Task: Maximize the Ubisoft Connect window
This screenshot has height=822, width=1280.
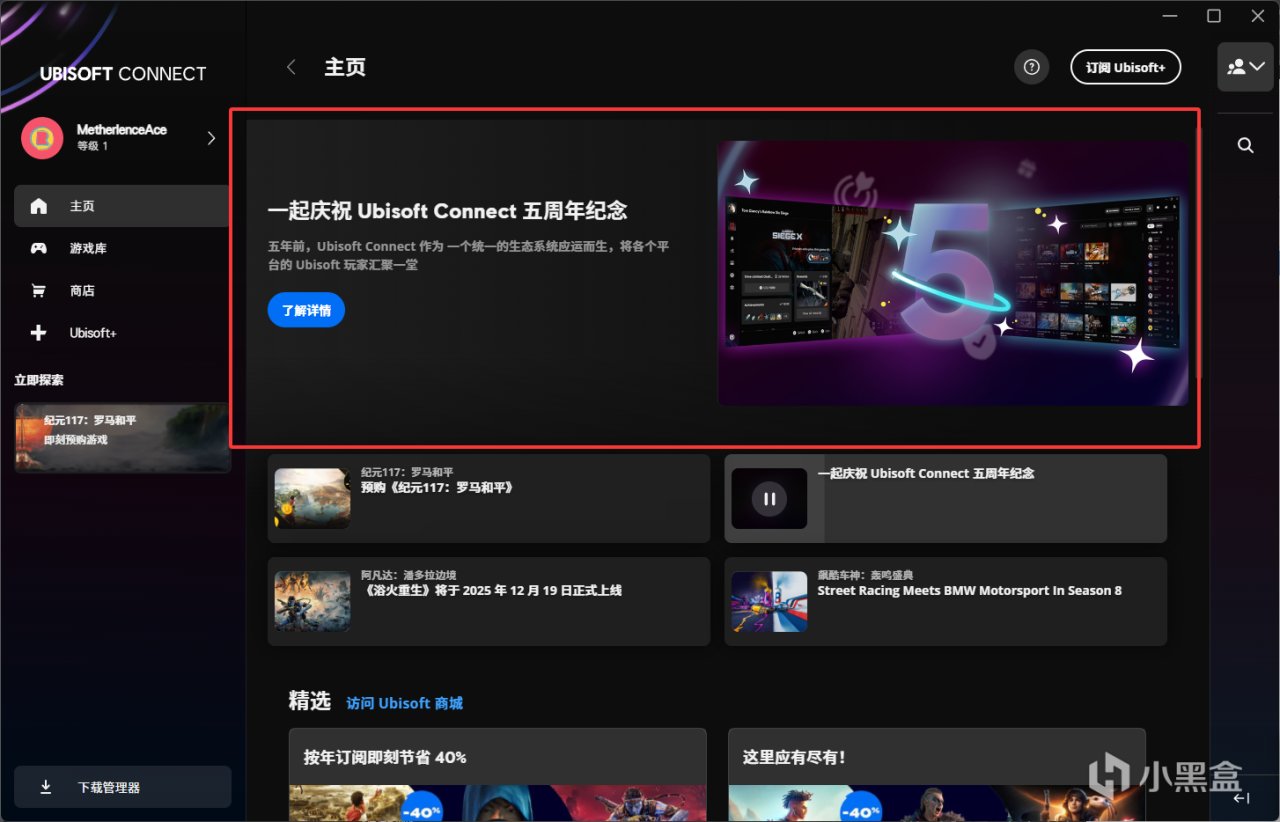Action: point(1214,16)
